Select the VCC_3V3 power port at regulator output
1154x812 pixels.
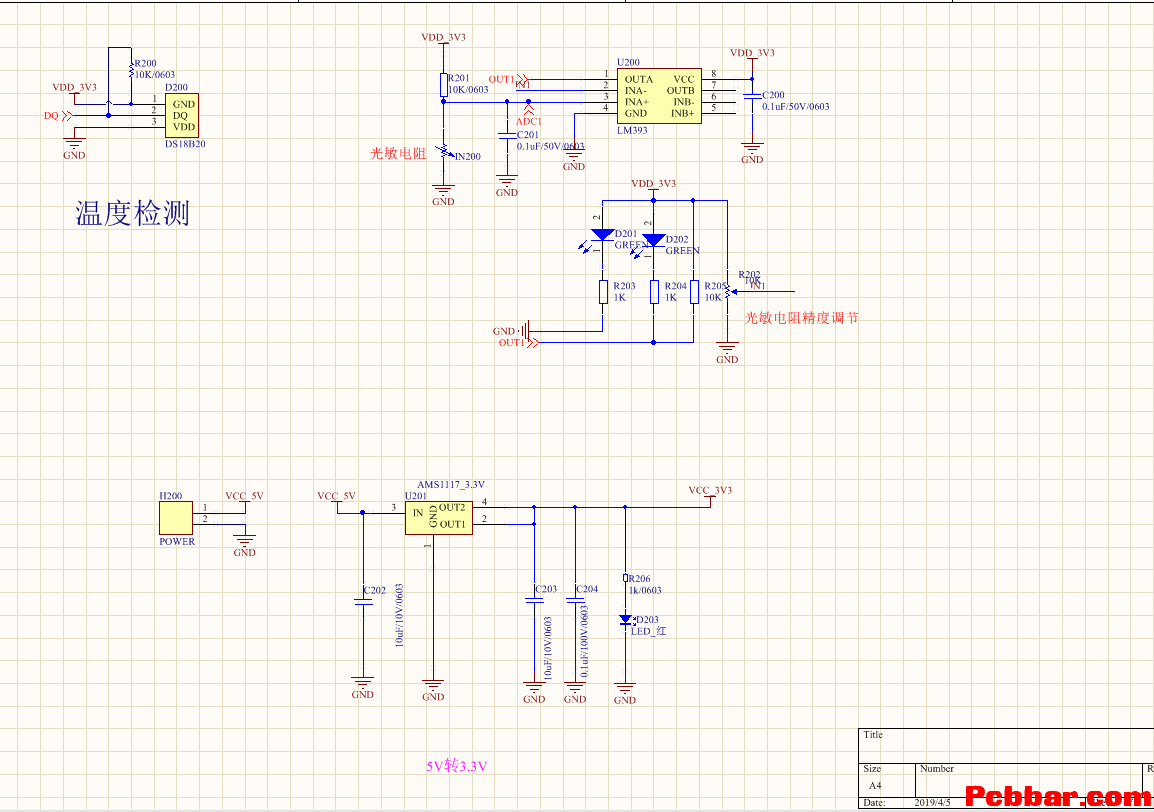[x=710, y=495]
